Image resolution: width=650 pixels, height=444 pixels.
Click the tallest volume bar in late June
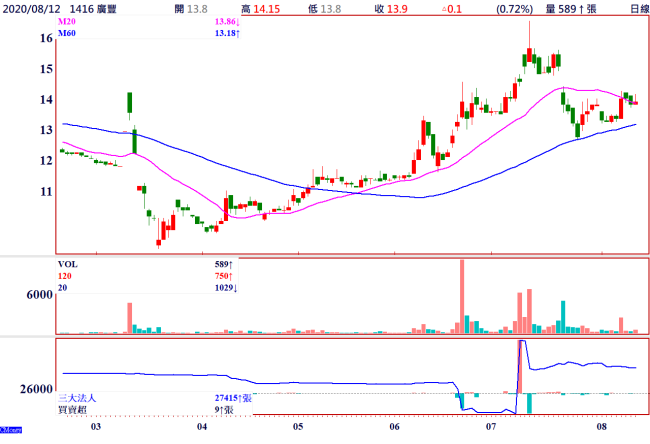point(462,296)
